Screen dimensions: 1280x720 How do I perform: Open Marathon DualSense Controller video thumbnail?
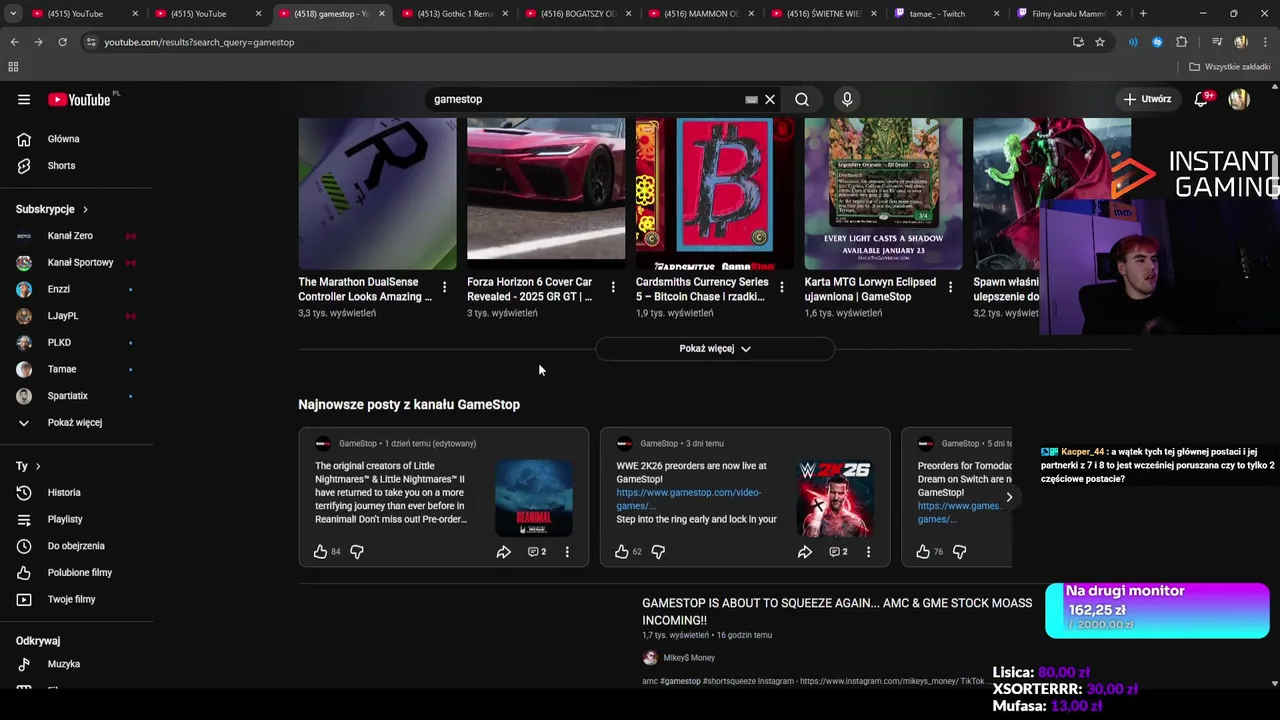point(377,194)
